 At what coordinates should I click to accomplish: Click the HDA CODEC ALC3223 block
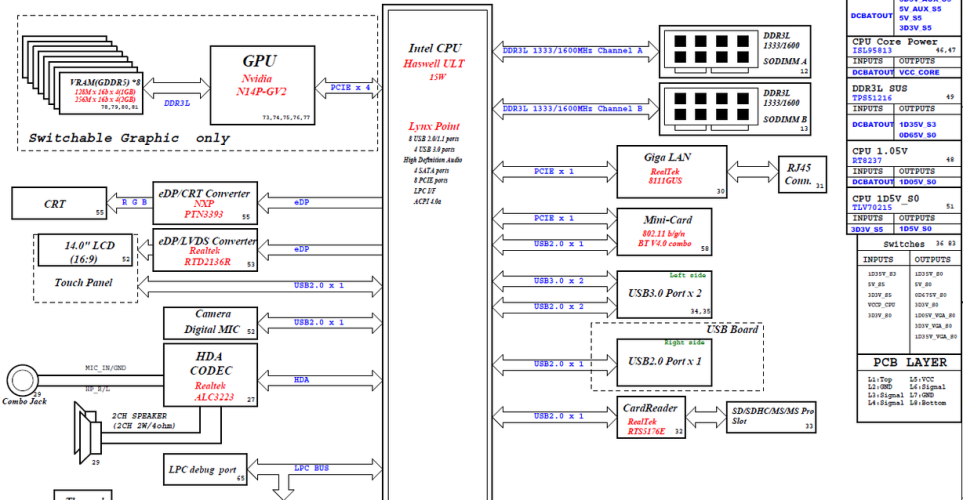point(210,375)
